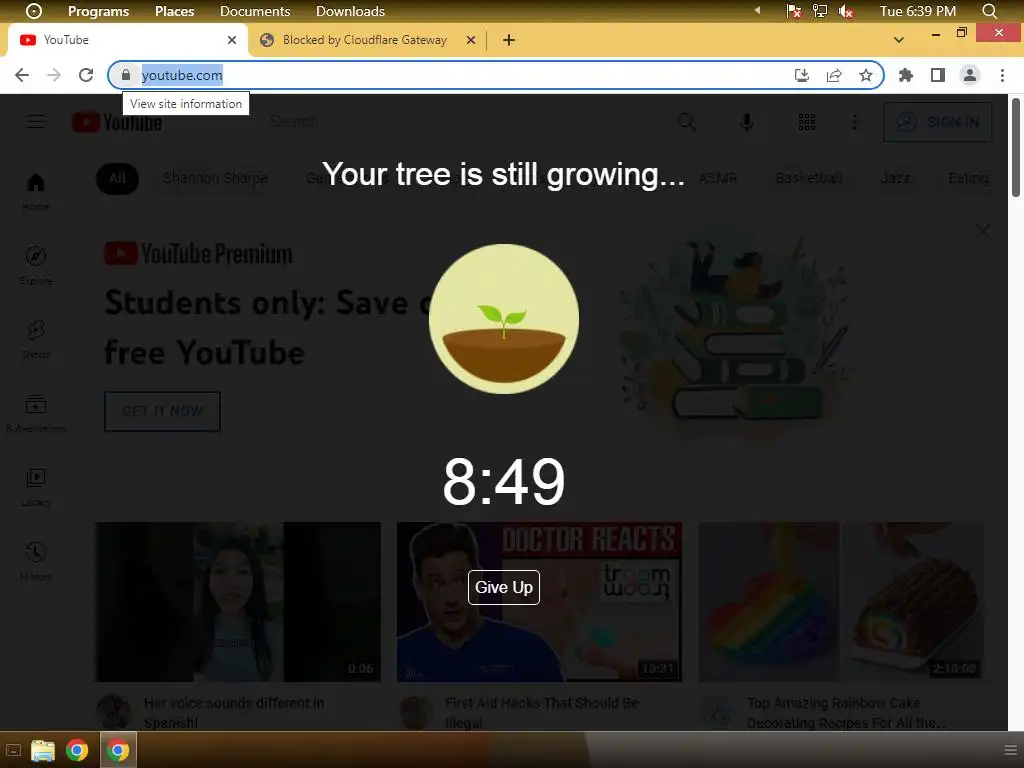Open YouTube settings three-dot icon
This screenshot has width=1024, height=768.
point(855,122)
